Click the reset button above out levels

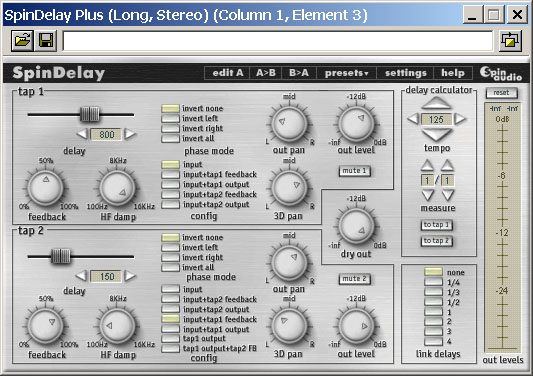click(501, 92)
